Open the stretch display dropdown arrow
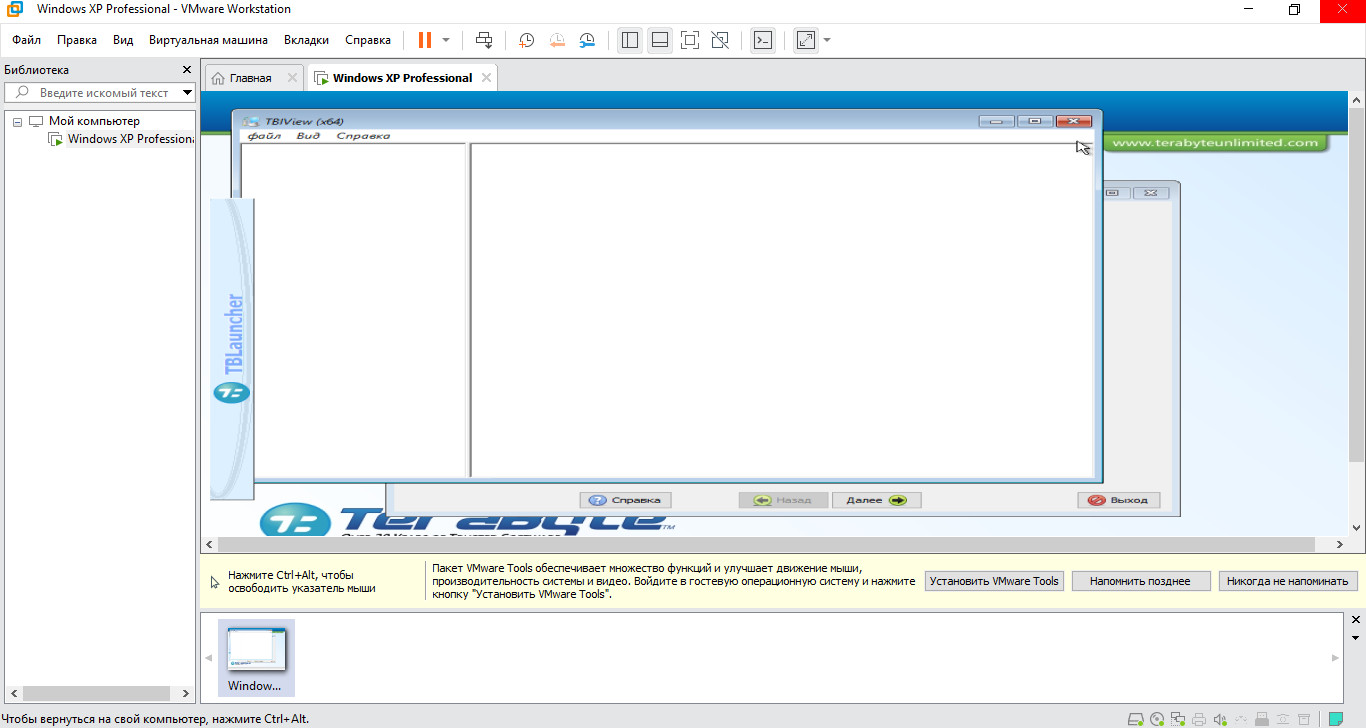Image resolution: width=1366 pixels, height=728 pixels. pyautogui.click(x=827, y=40)
